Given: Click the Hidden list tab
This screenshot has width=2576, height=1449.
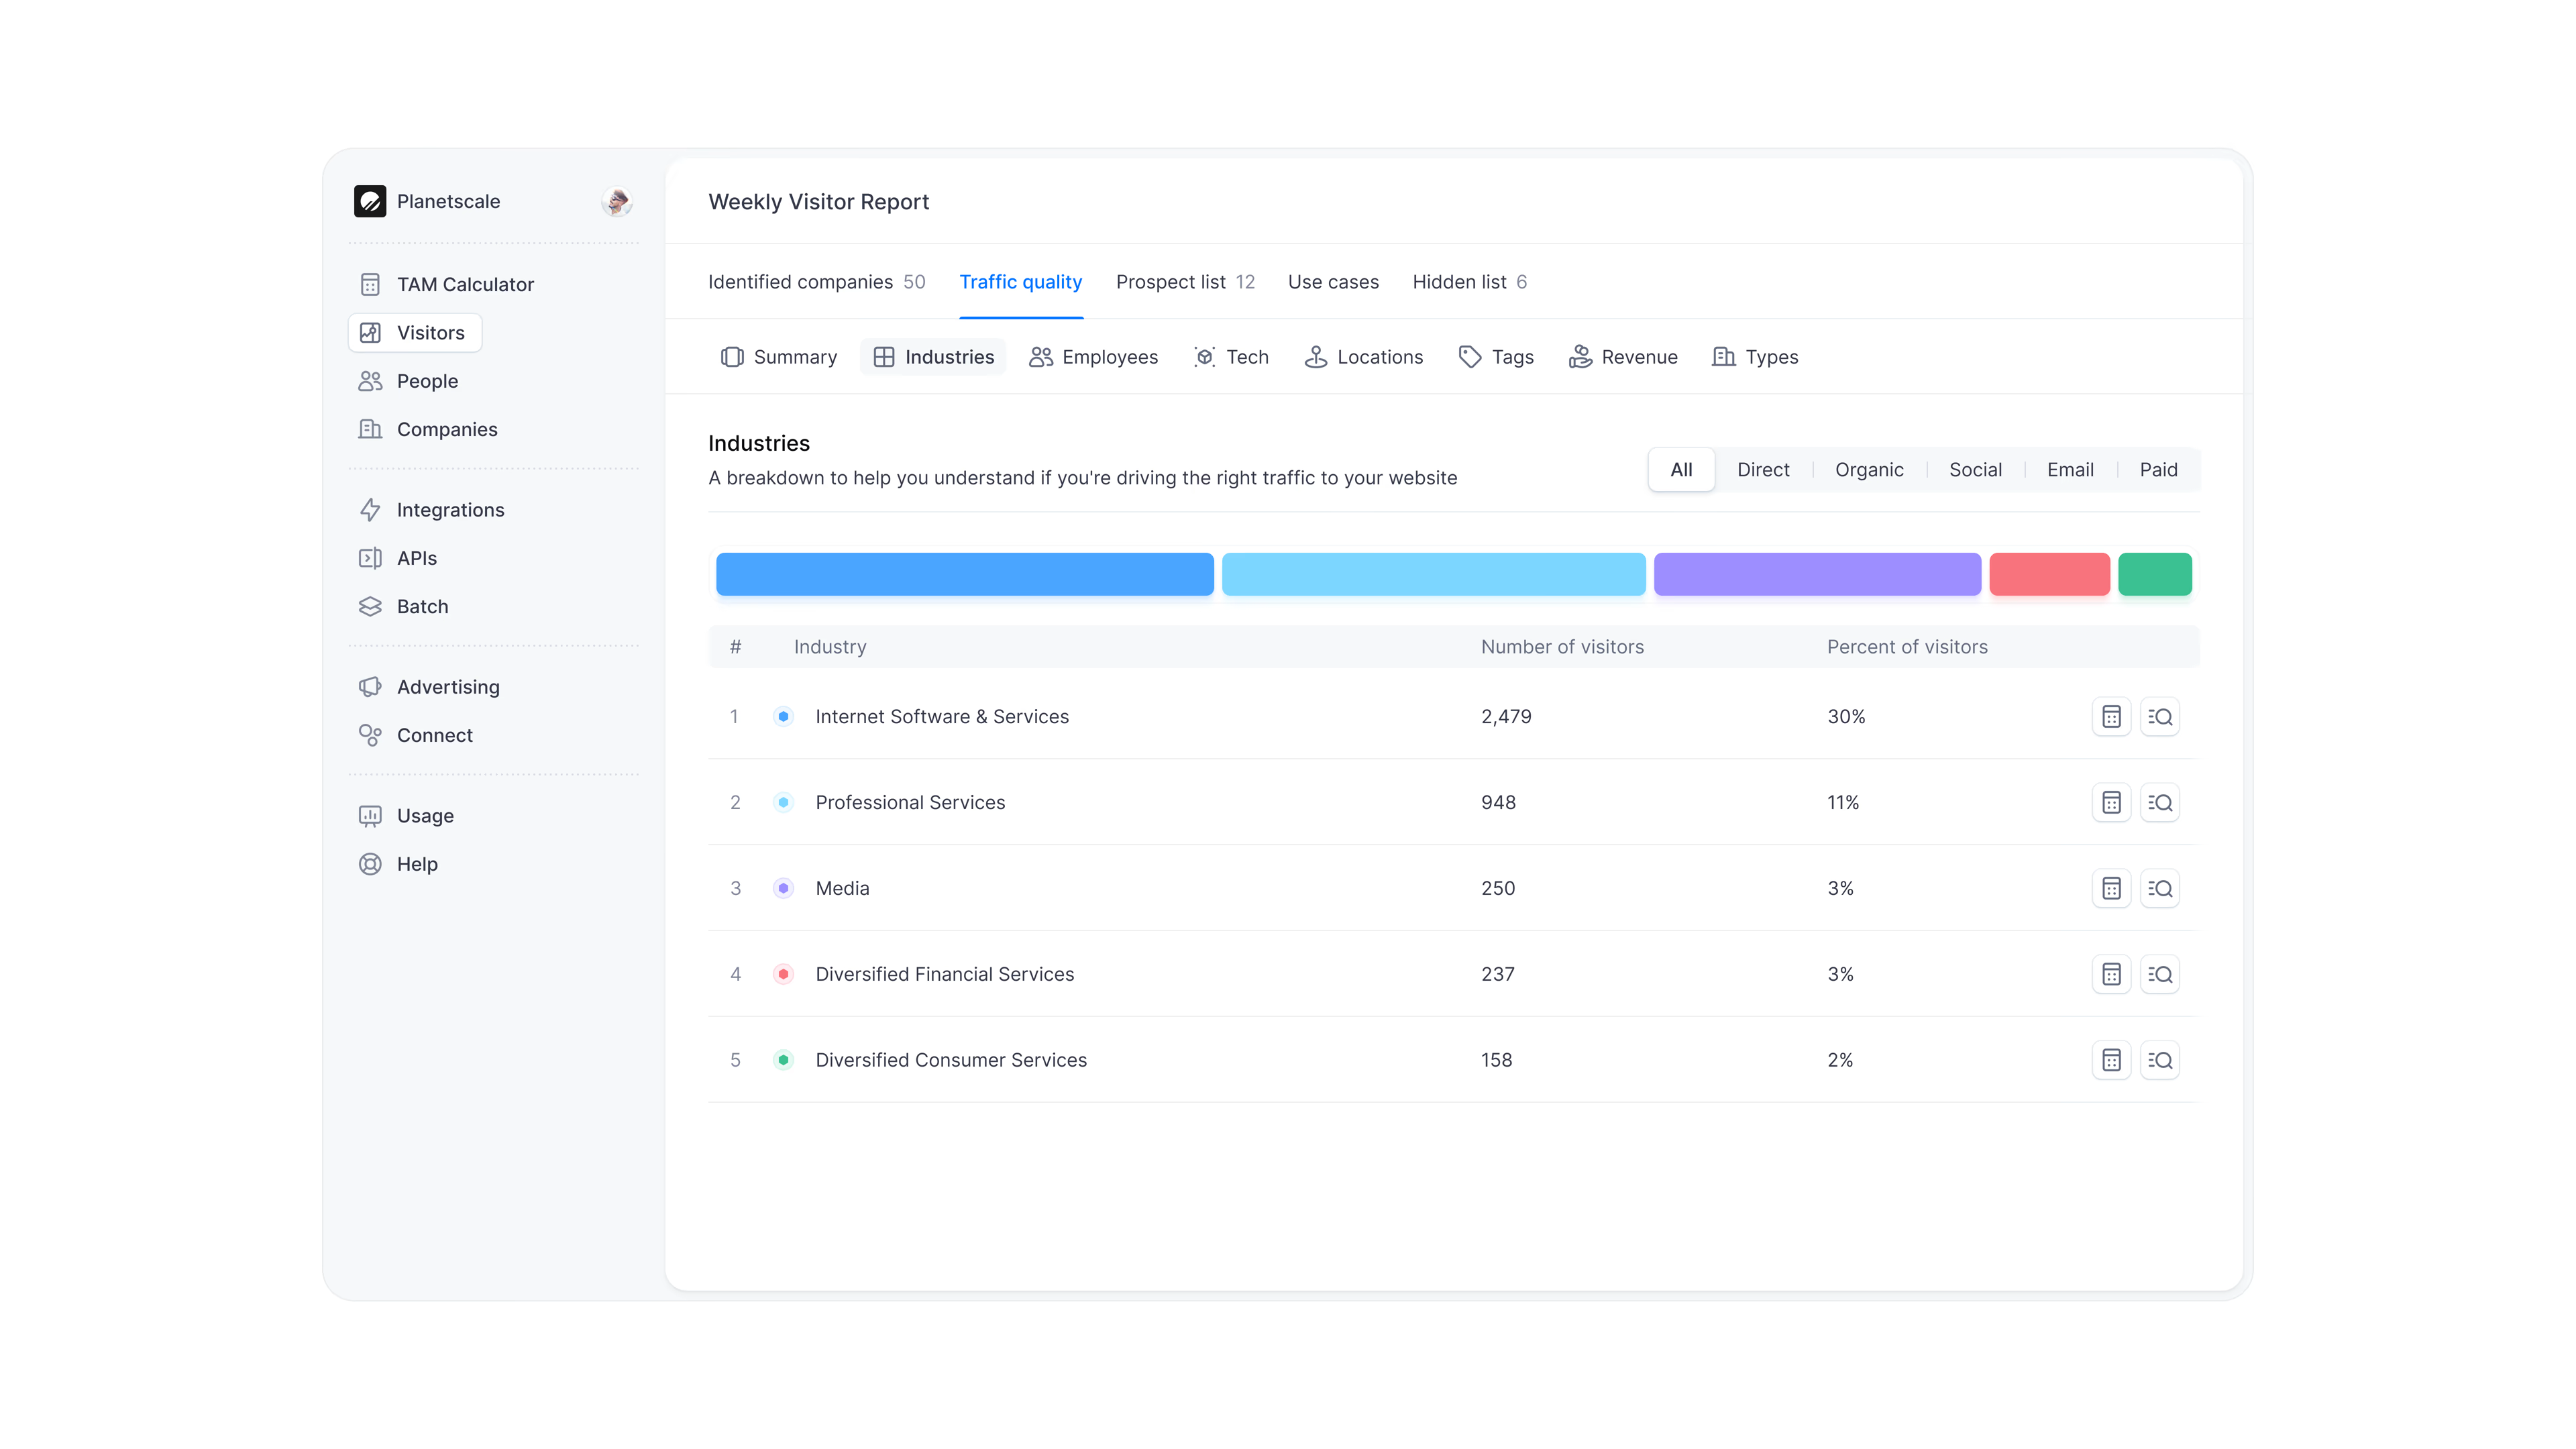Looking at the screenshot, I should click(1469, 282).
